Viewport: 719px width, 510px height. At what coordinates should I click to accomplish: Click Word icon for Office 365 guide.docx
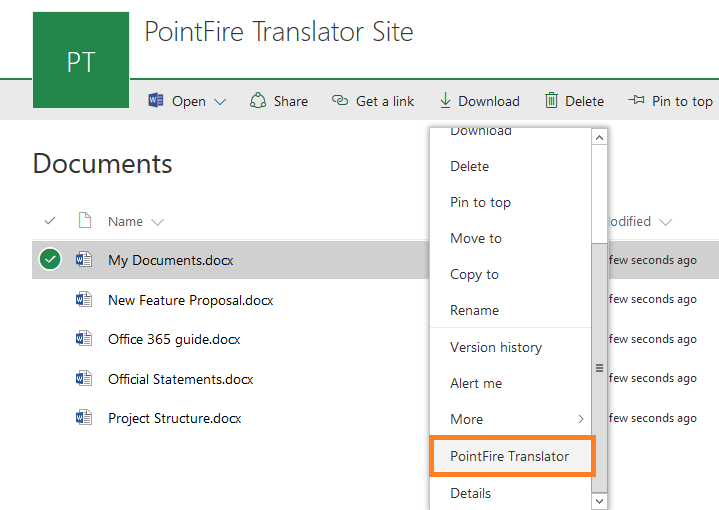point(84,339)
